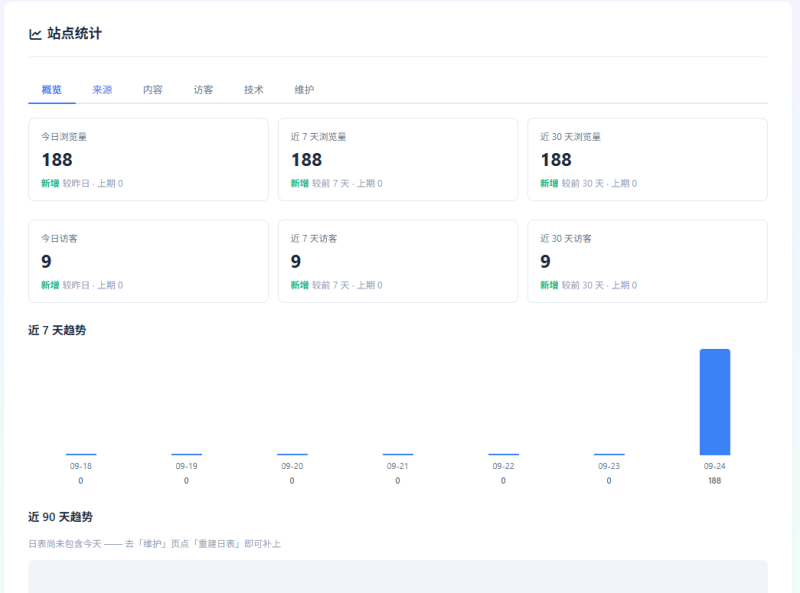
Task: Open the 技术 tab
Action: pos(254,90)
